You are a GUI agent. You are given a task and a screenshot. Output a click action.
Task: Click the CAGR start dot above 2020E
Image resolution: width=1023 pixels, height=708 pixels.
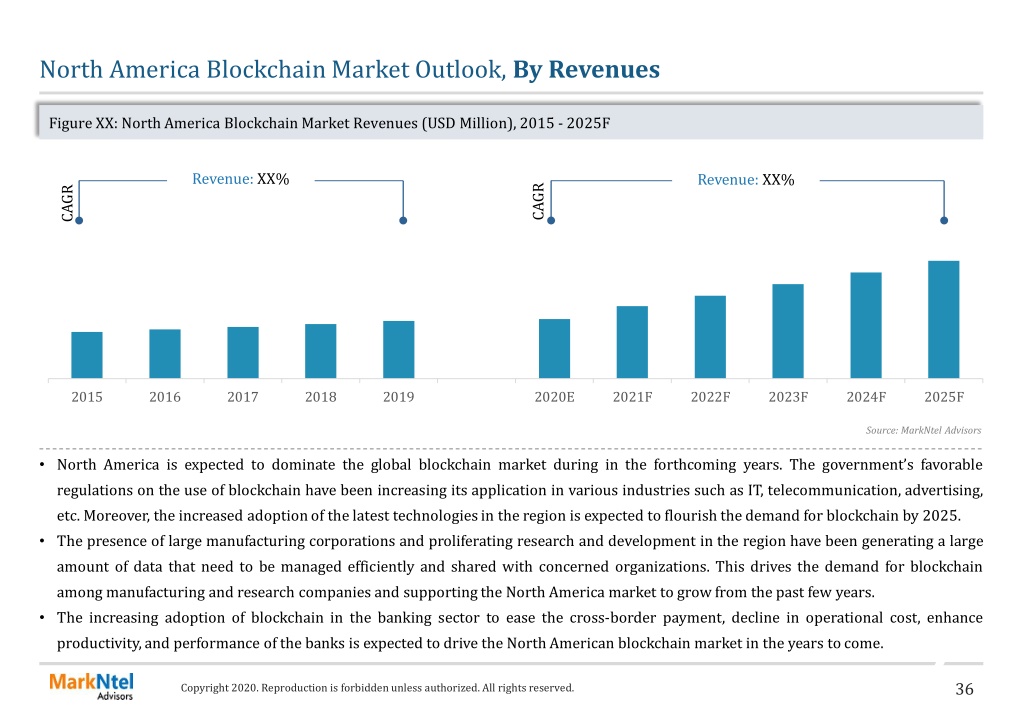551,221
